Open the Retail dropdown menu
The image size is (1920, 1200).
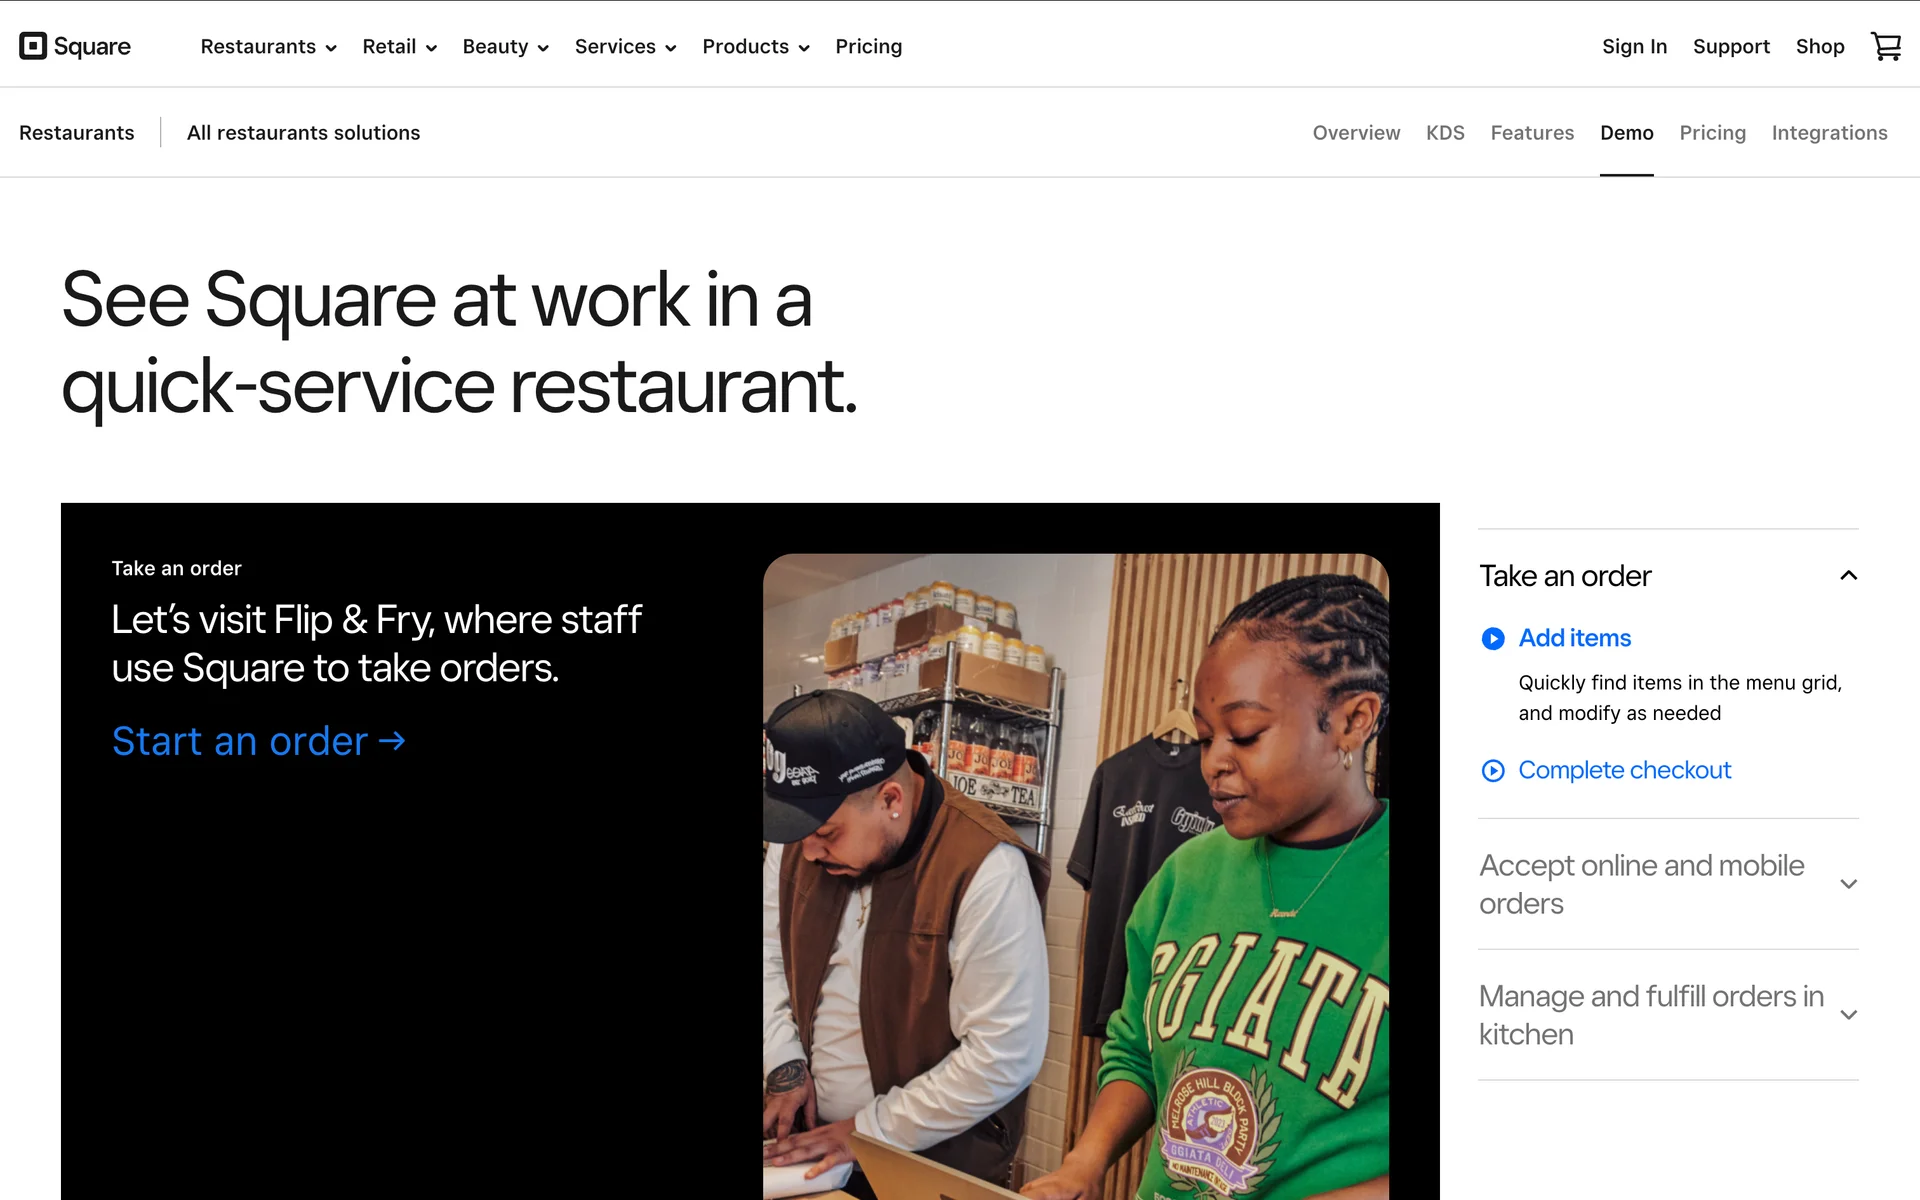pos(399,47)
